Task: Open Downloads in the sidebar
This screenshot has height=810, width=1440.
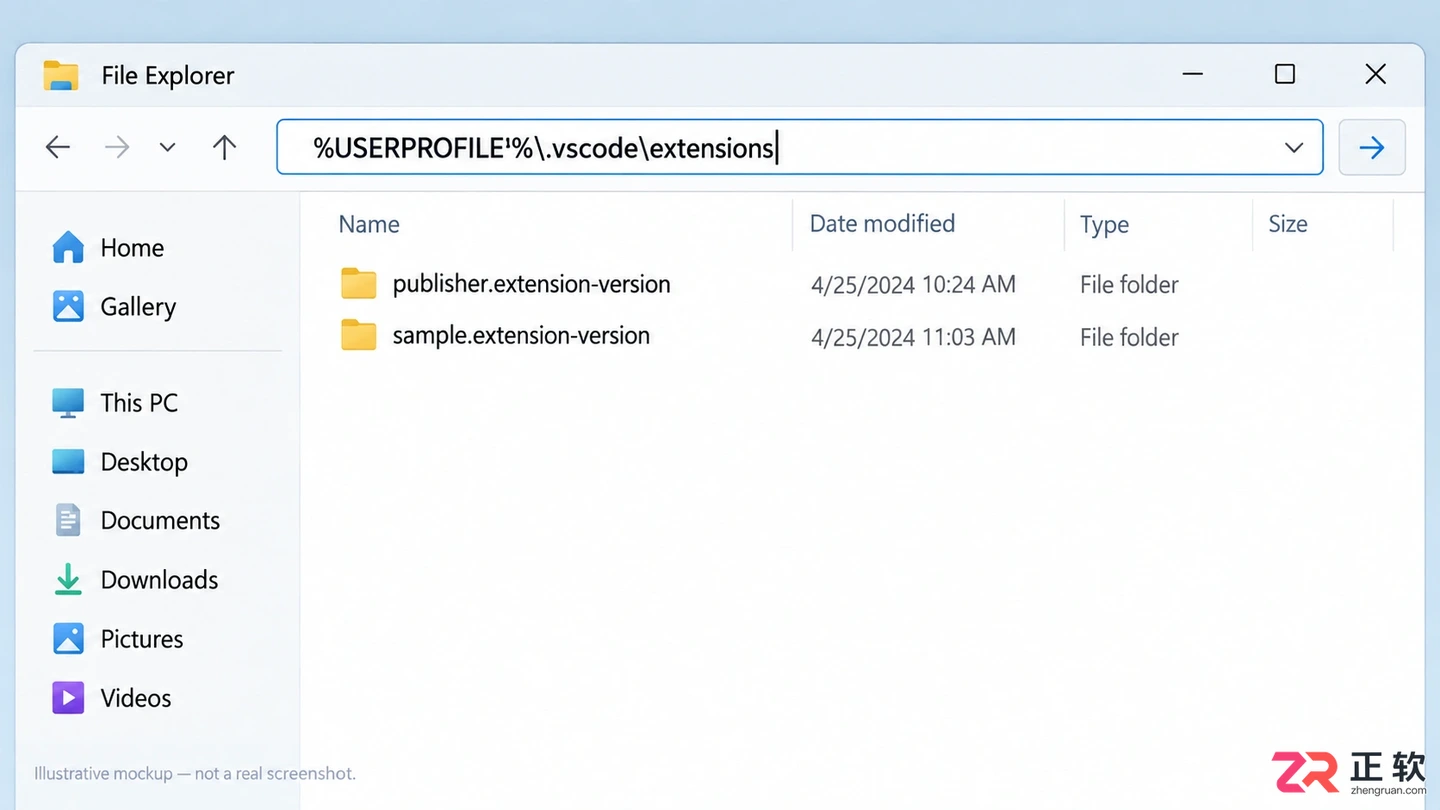Action: point(158,580)
